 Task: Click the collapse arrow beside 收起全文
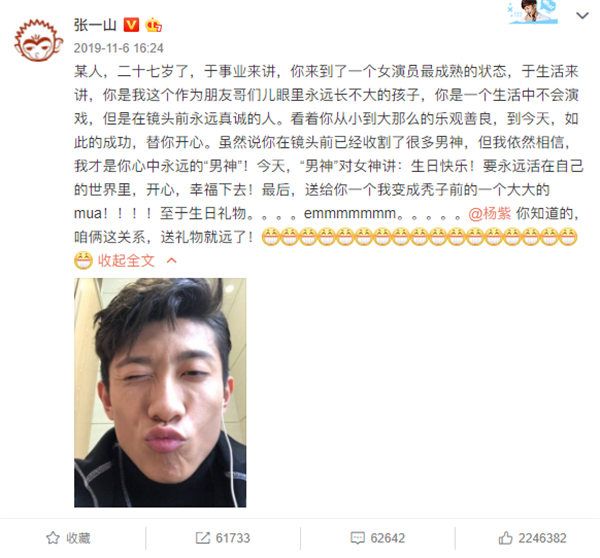(172, 261)
